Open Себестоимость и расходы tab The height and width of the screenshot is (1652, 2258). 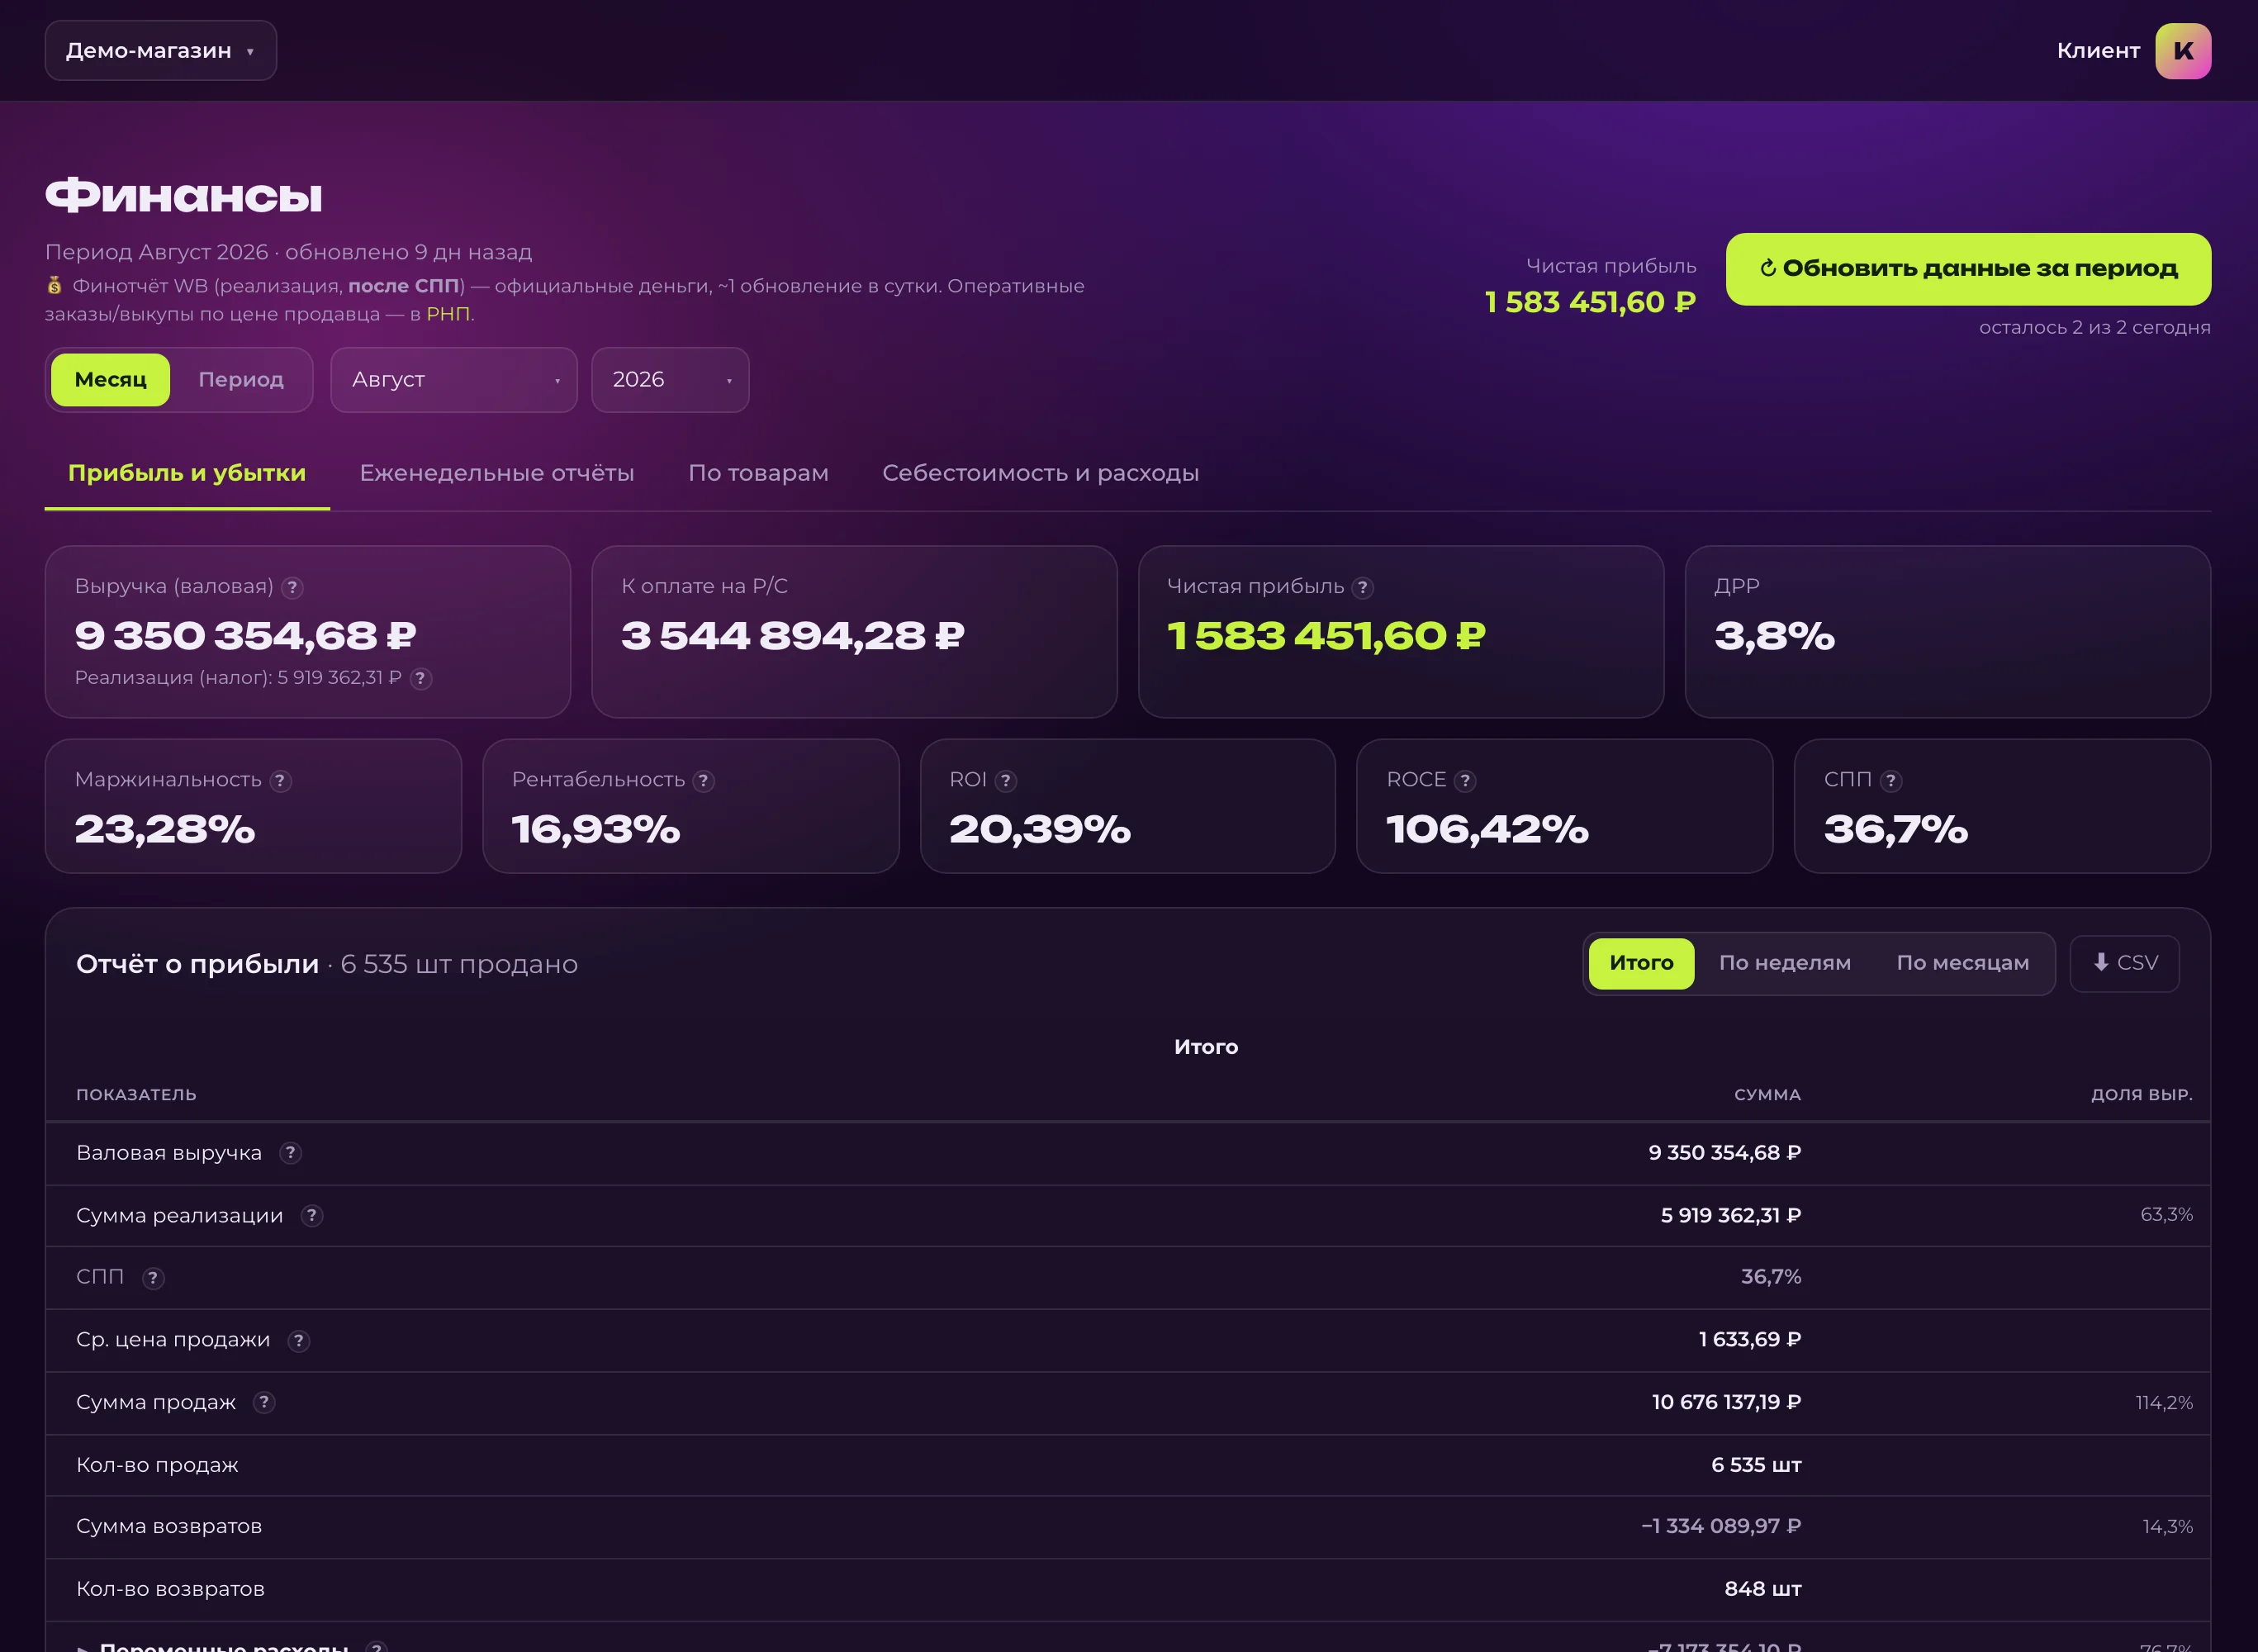pos(1040,473)
